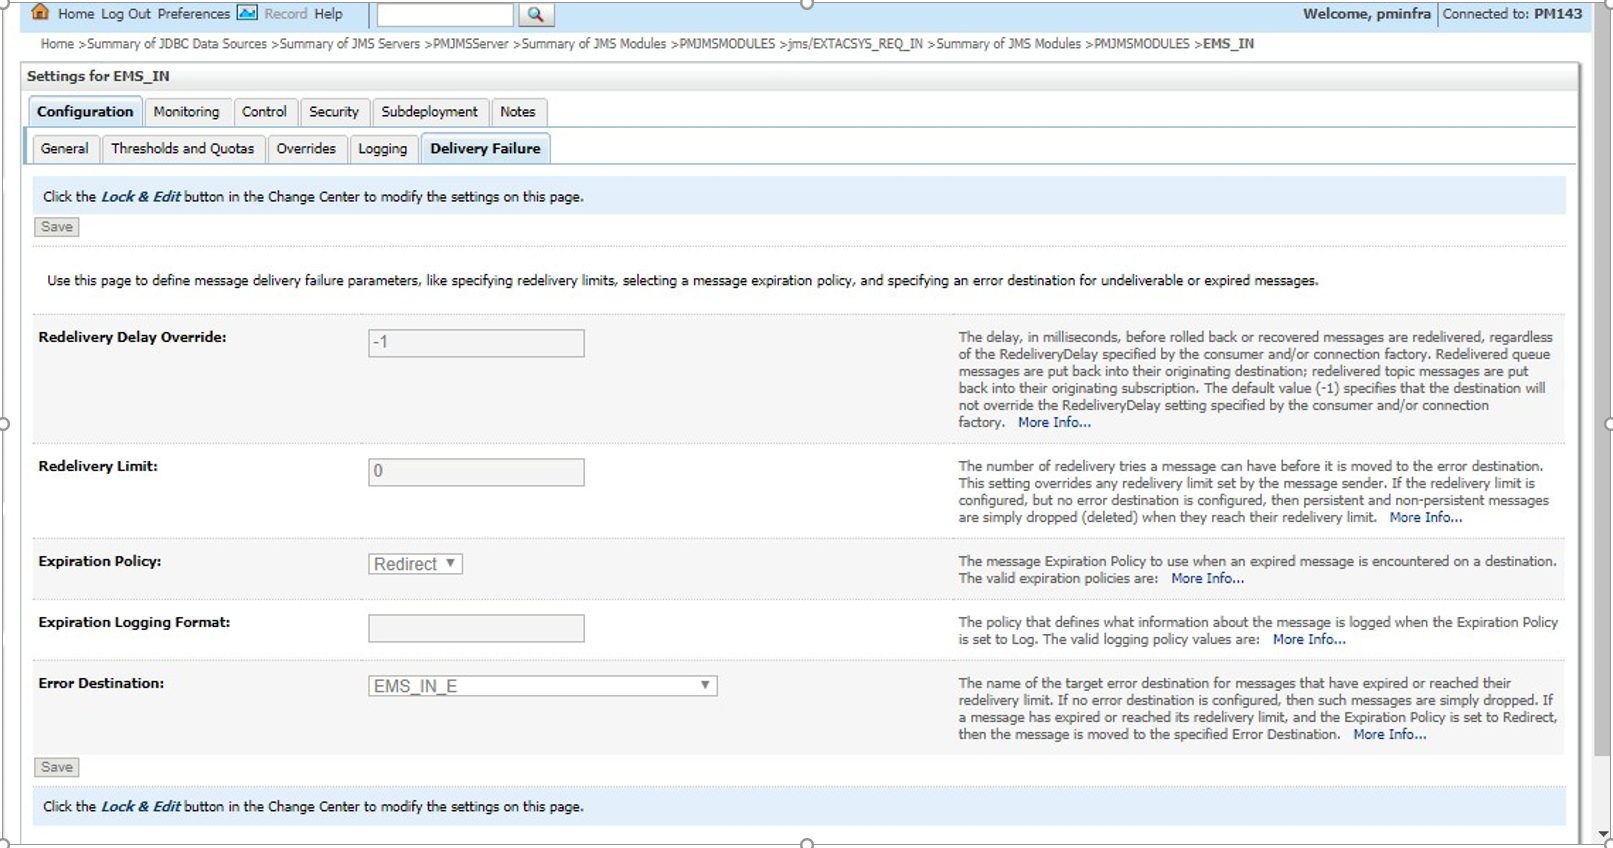Open PMJMSServer breadcrumb link
Screen dimensions: 1613x848
[471, 44]
